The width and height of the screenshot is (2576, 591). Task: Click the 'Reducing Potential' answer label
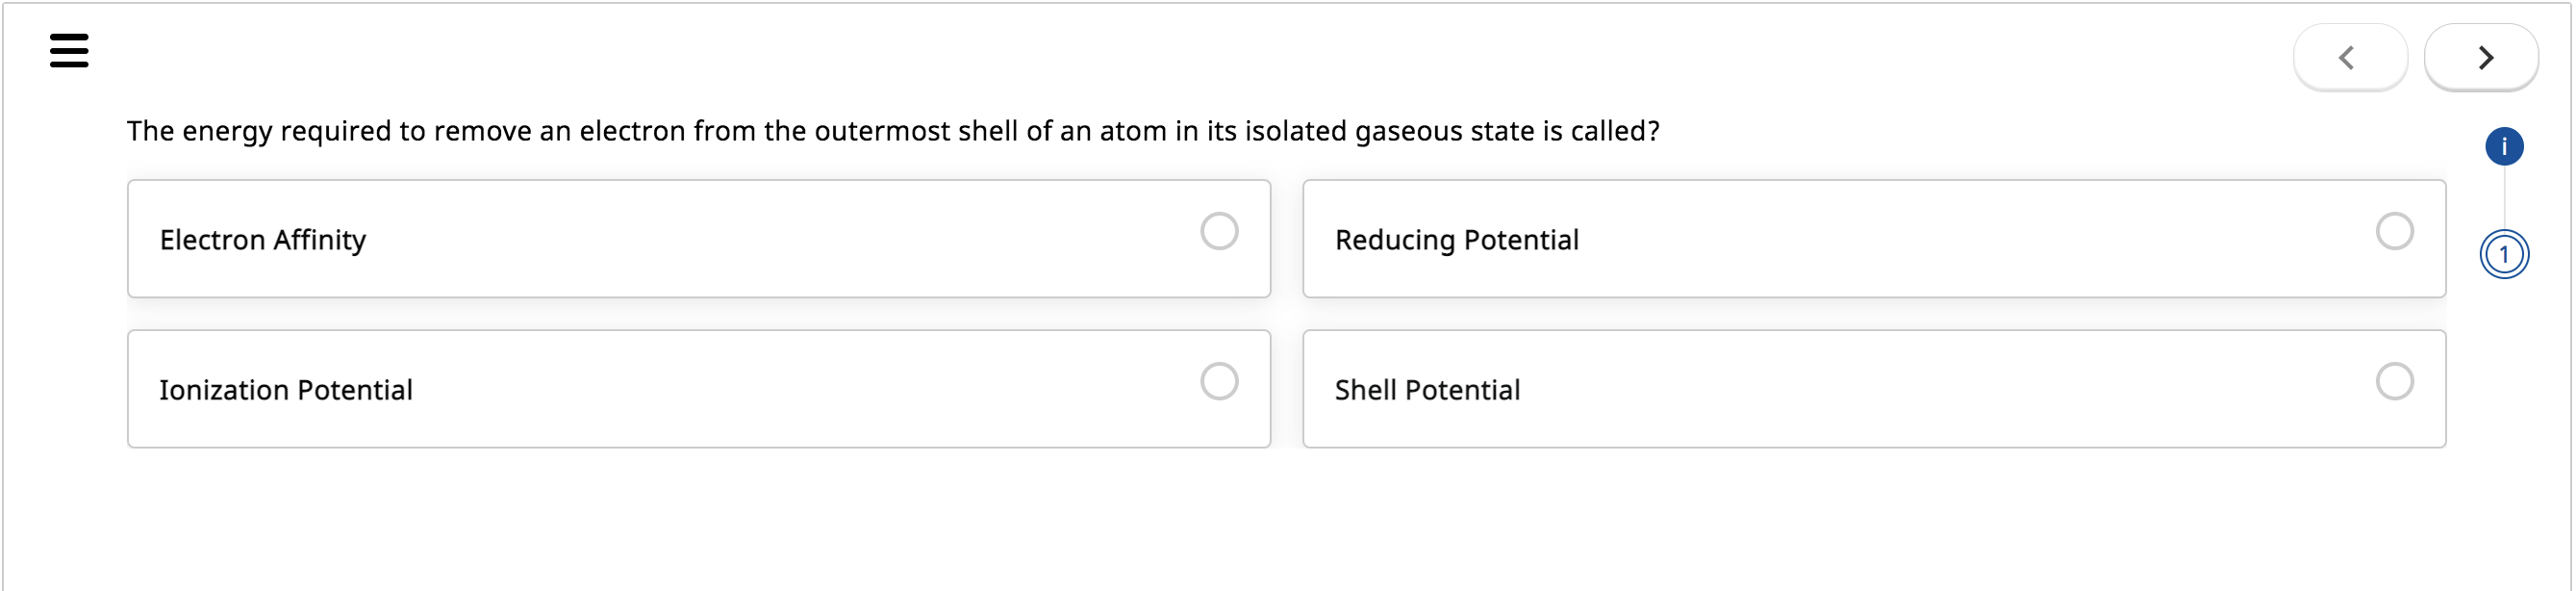point(1456,240)
